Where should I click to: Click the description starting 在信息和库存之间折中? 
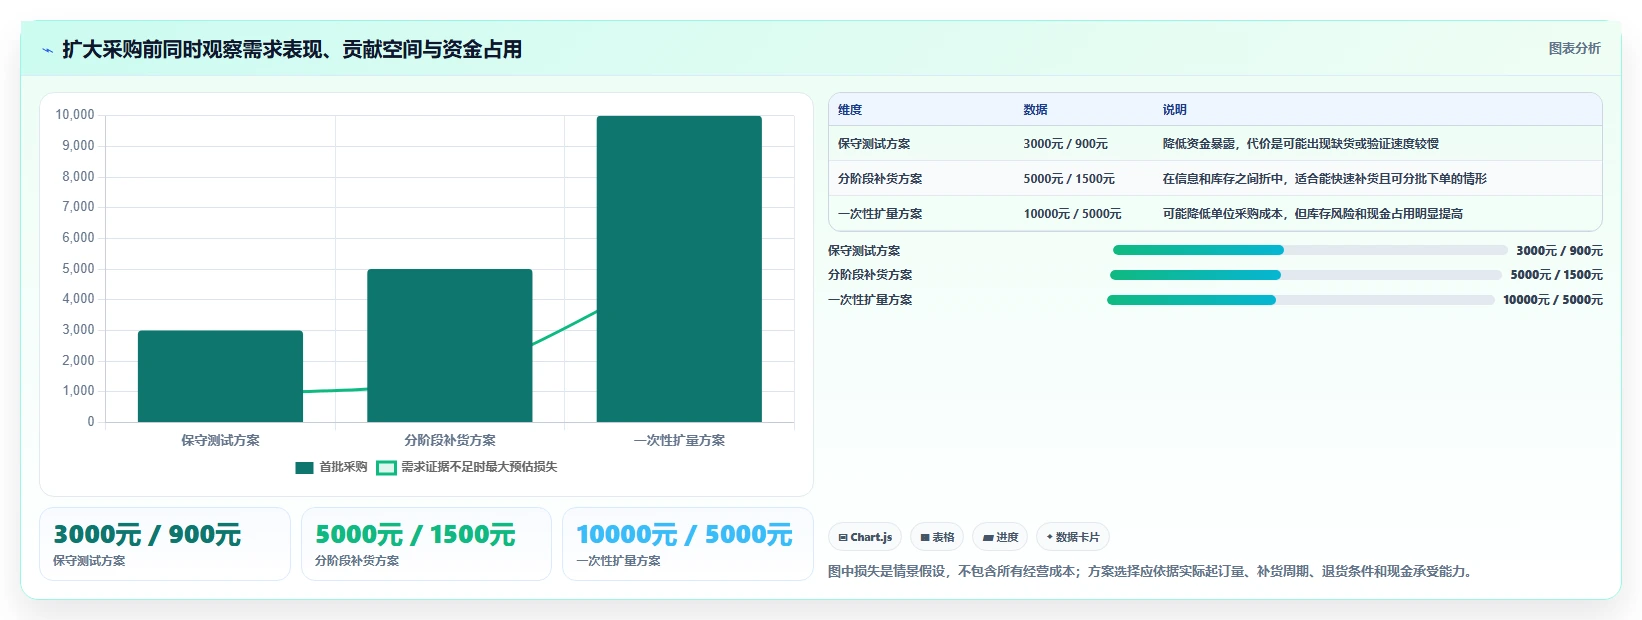coord(1324,179)
